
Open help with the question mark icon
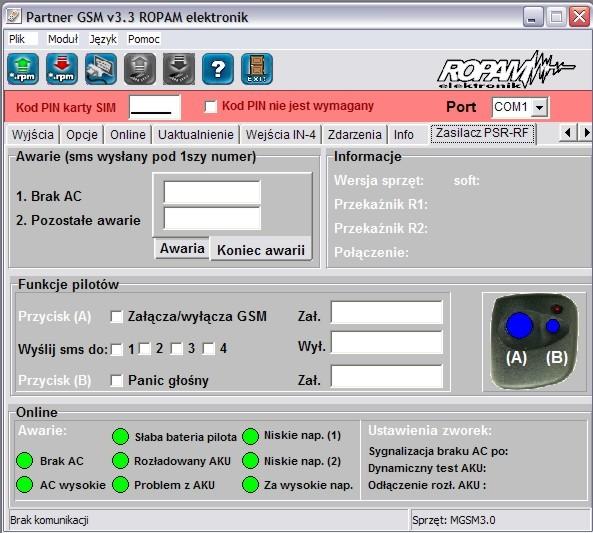218,69
